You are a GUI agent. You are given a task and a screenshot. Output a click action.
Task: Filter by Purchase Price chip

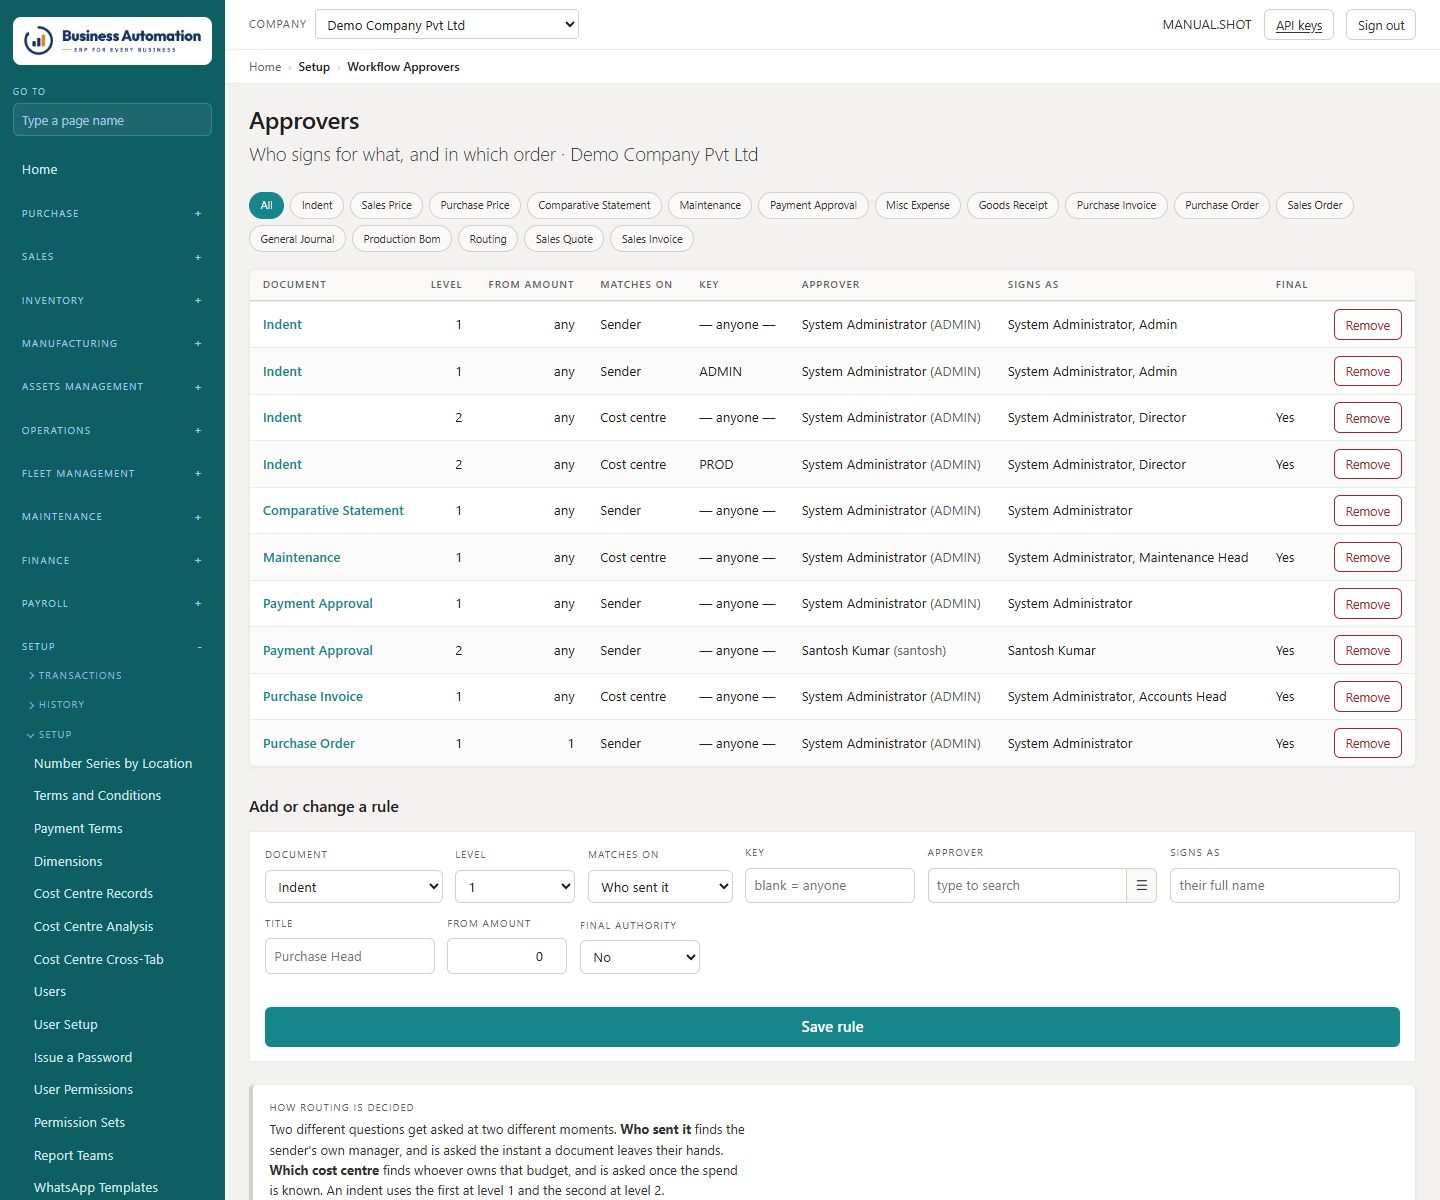pos(475,205)
